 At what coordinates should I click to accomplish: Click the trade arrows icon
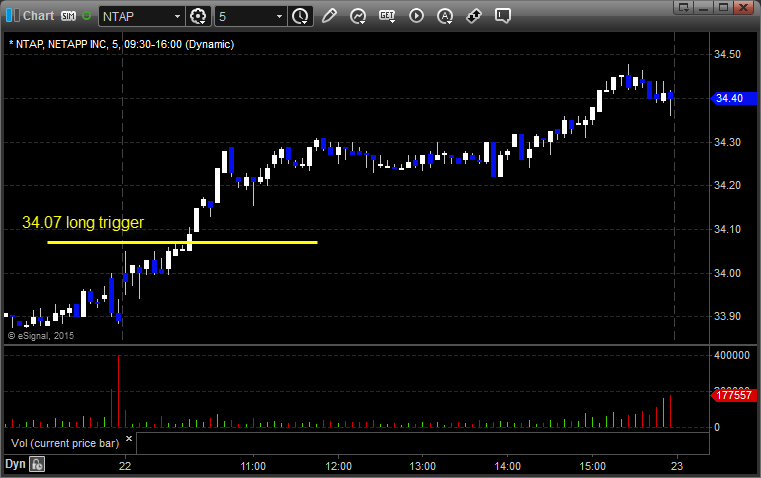(x=474, y=16)
